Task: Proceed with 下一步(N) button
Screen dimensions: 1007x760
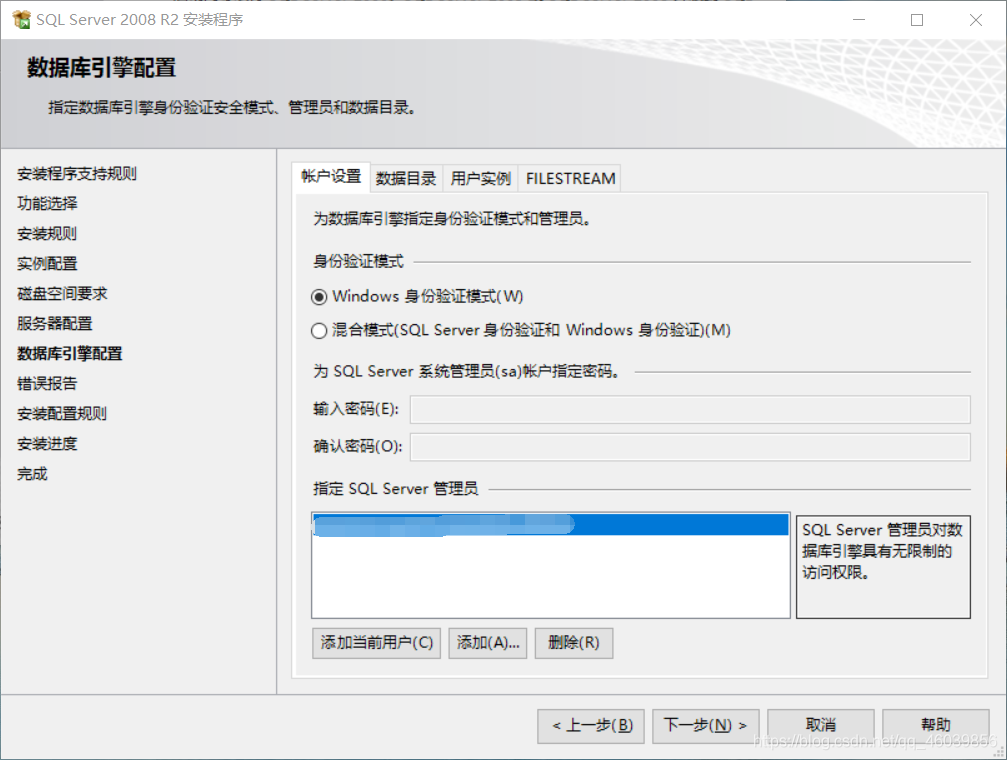Action: click(x=706, y=726)
